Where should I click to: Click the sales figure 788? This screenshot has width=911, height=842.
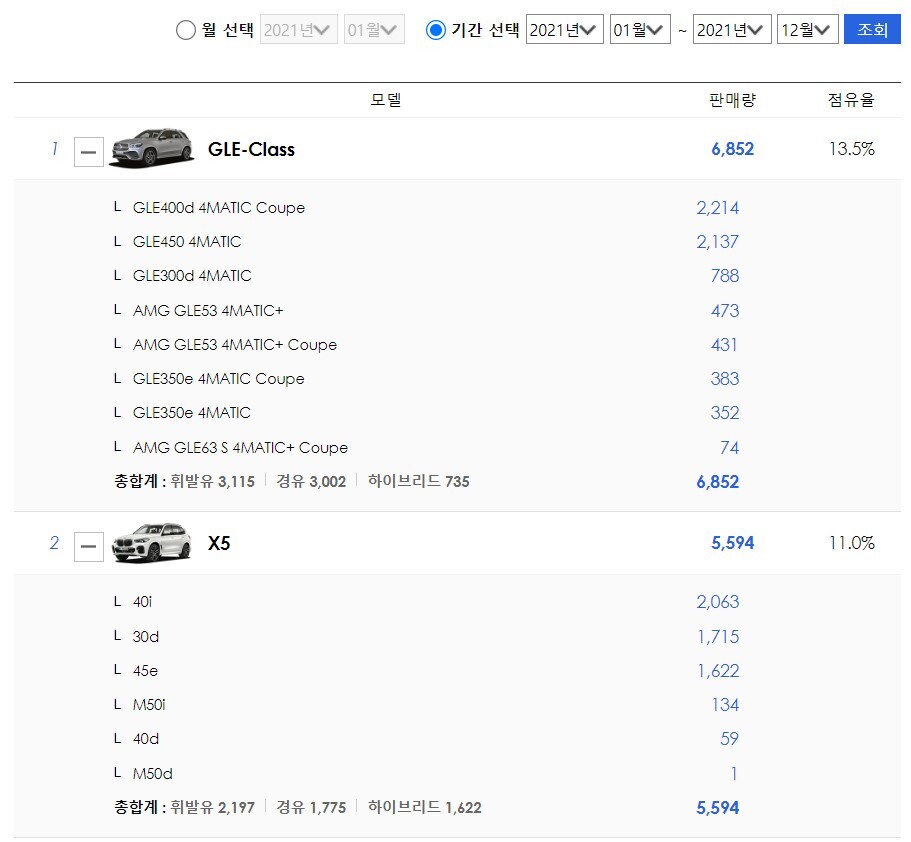[725, 276]
